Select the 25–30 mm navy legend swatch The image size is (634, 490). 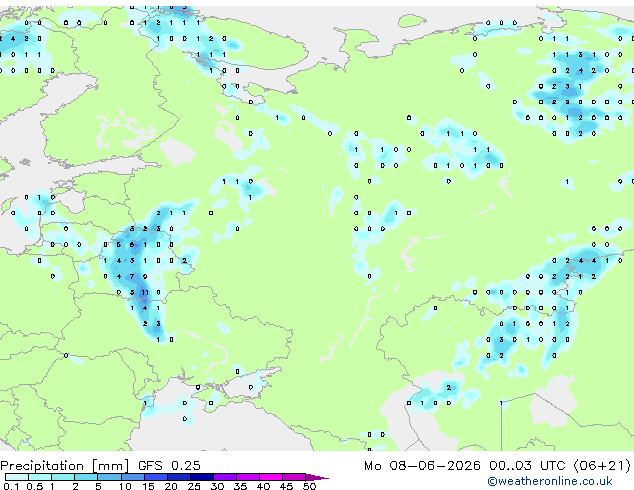202,477
